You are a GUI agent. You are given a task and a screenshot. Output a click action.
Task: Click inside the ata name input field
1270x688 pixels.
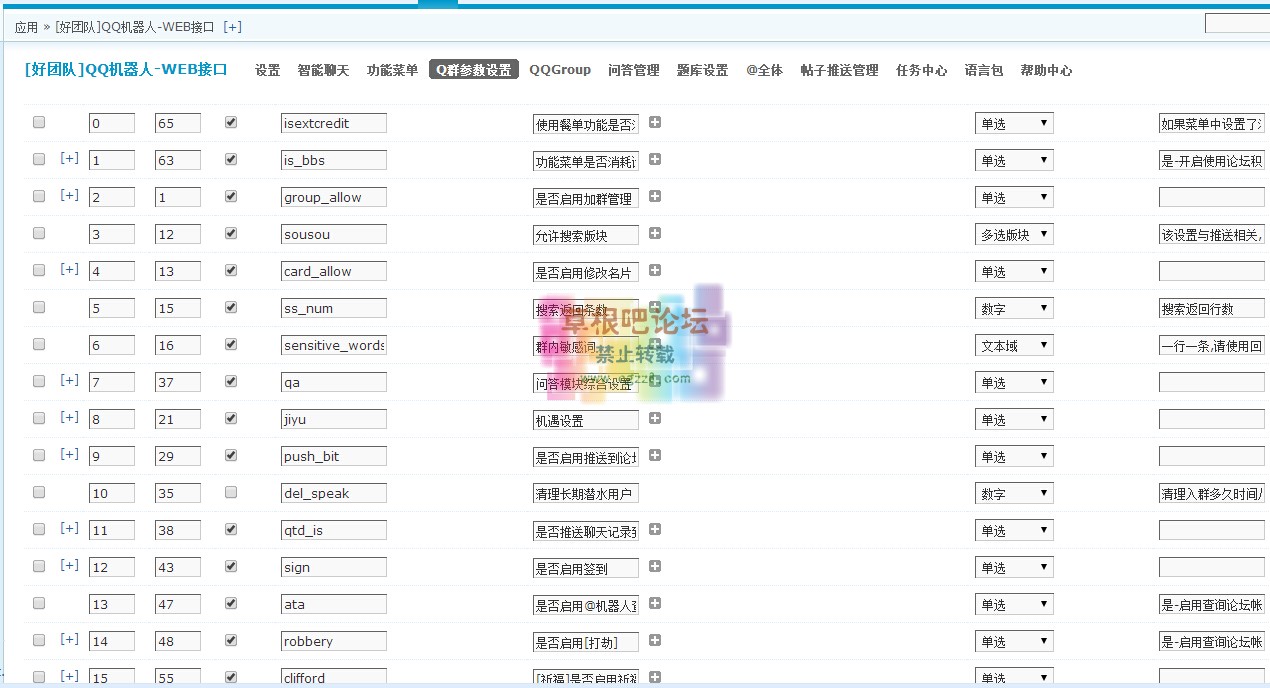click(x=333, y=603)
